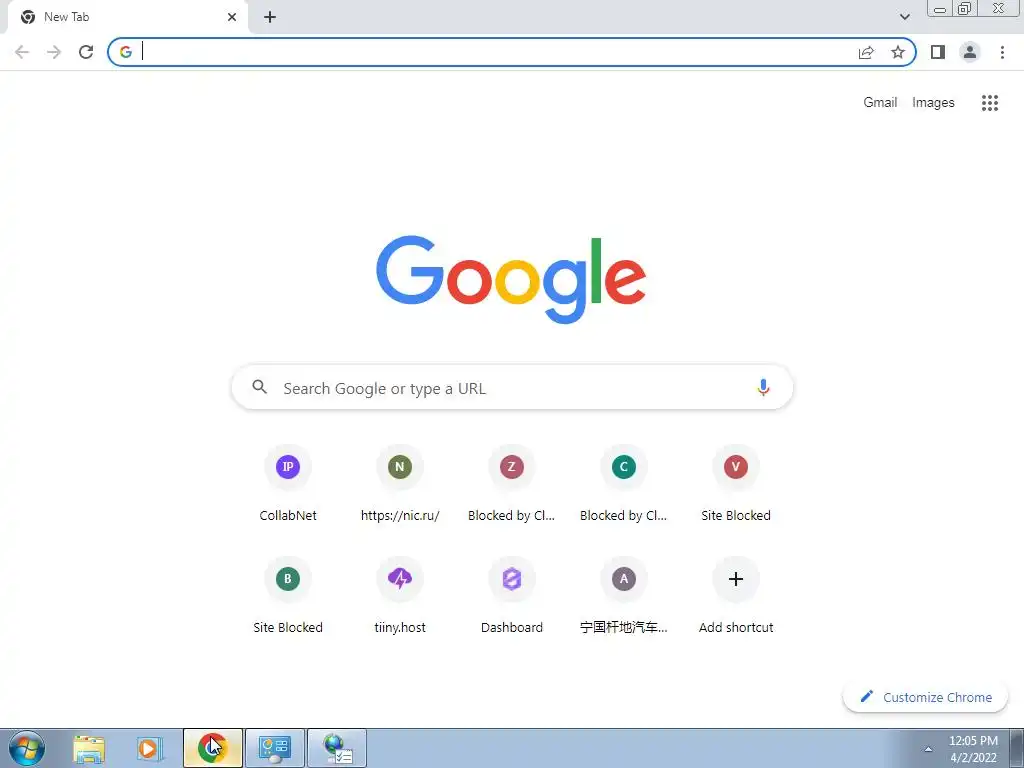Viewport: 1024px width, 768px height.
Task: Click the taskbar clock showing 12:05 PM
Action: click(x=973, y=749)
